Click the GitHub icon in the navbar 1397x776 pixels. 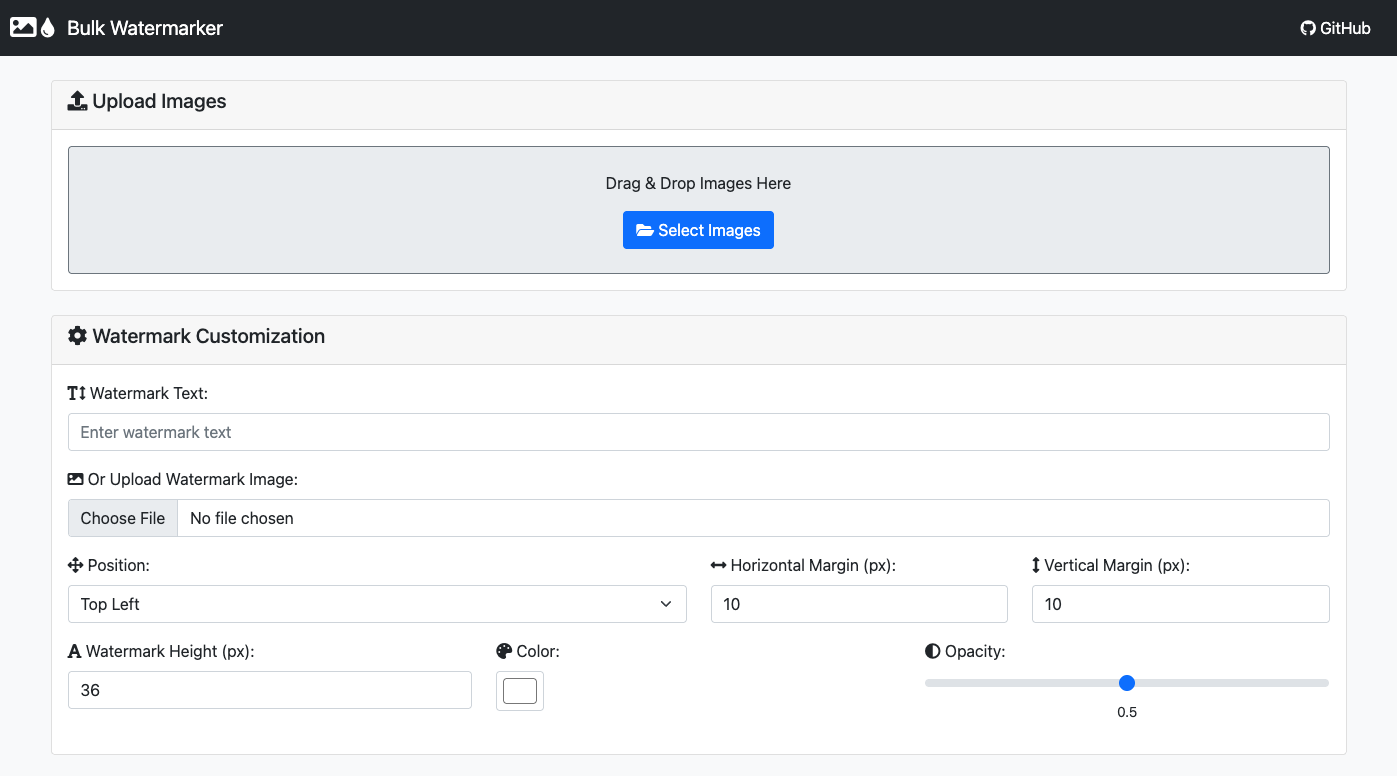pos(1307,28)
